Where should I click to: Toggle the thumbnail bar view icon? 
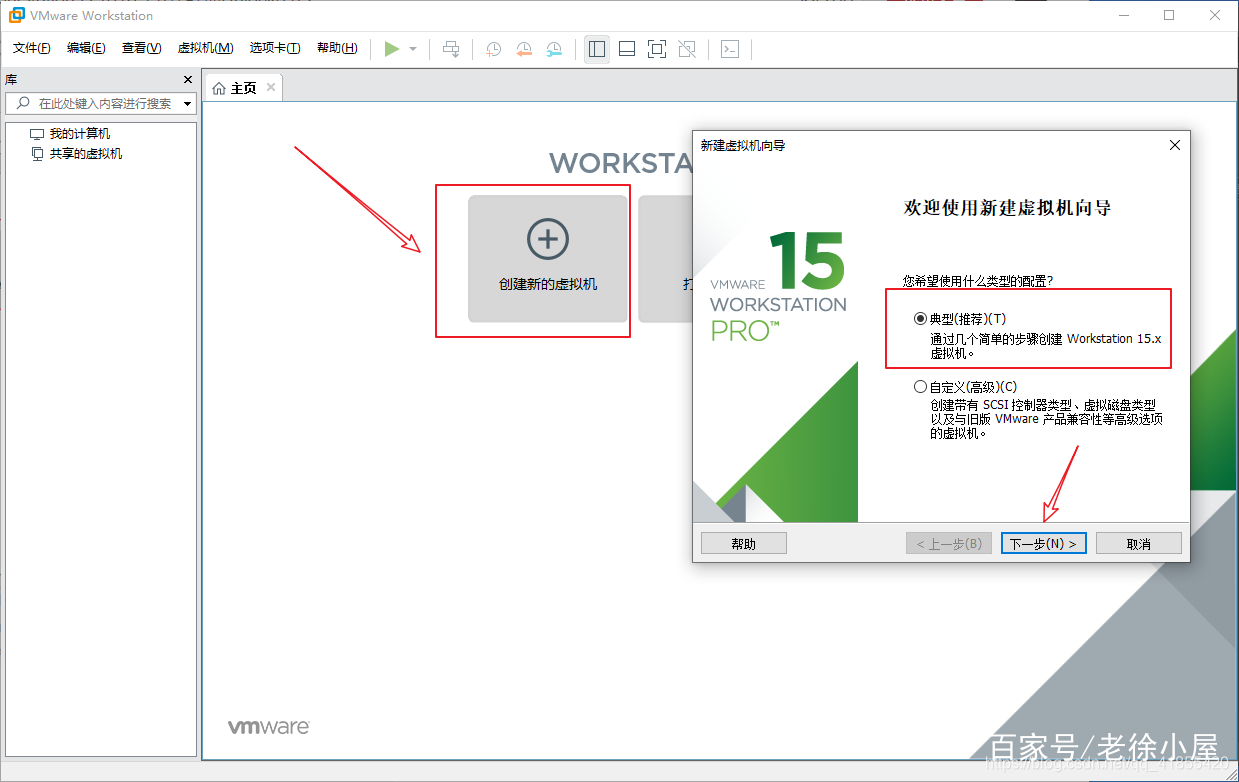coord(627,49)
